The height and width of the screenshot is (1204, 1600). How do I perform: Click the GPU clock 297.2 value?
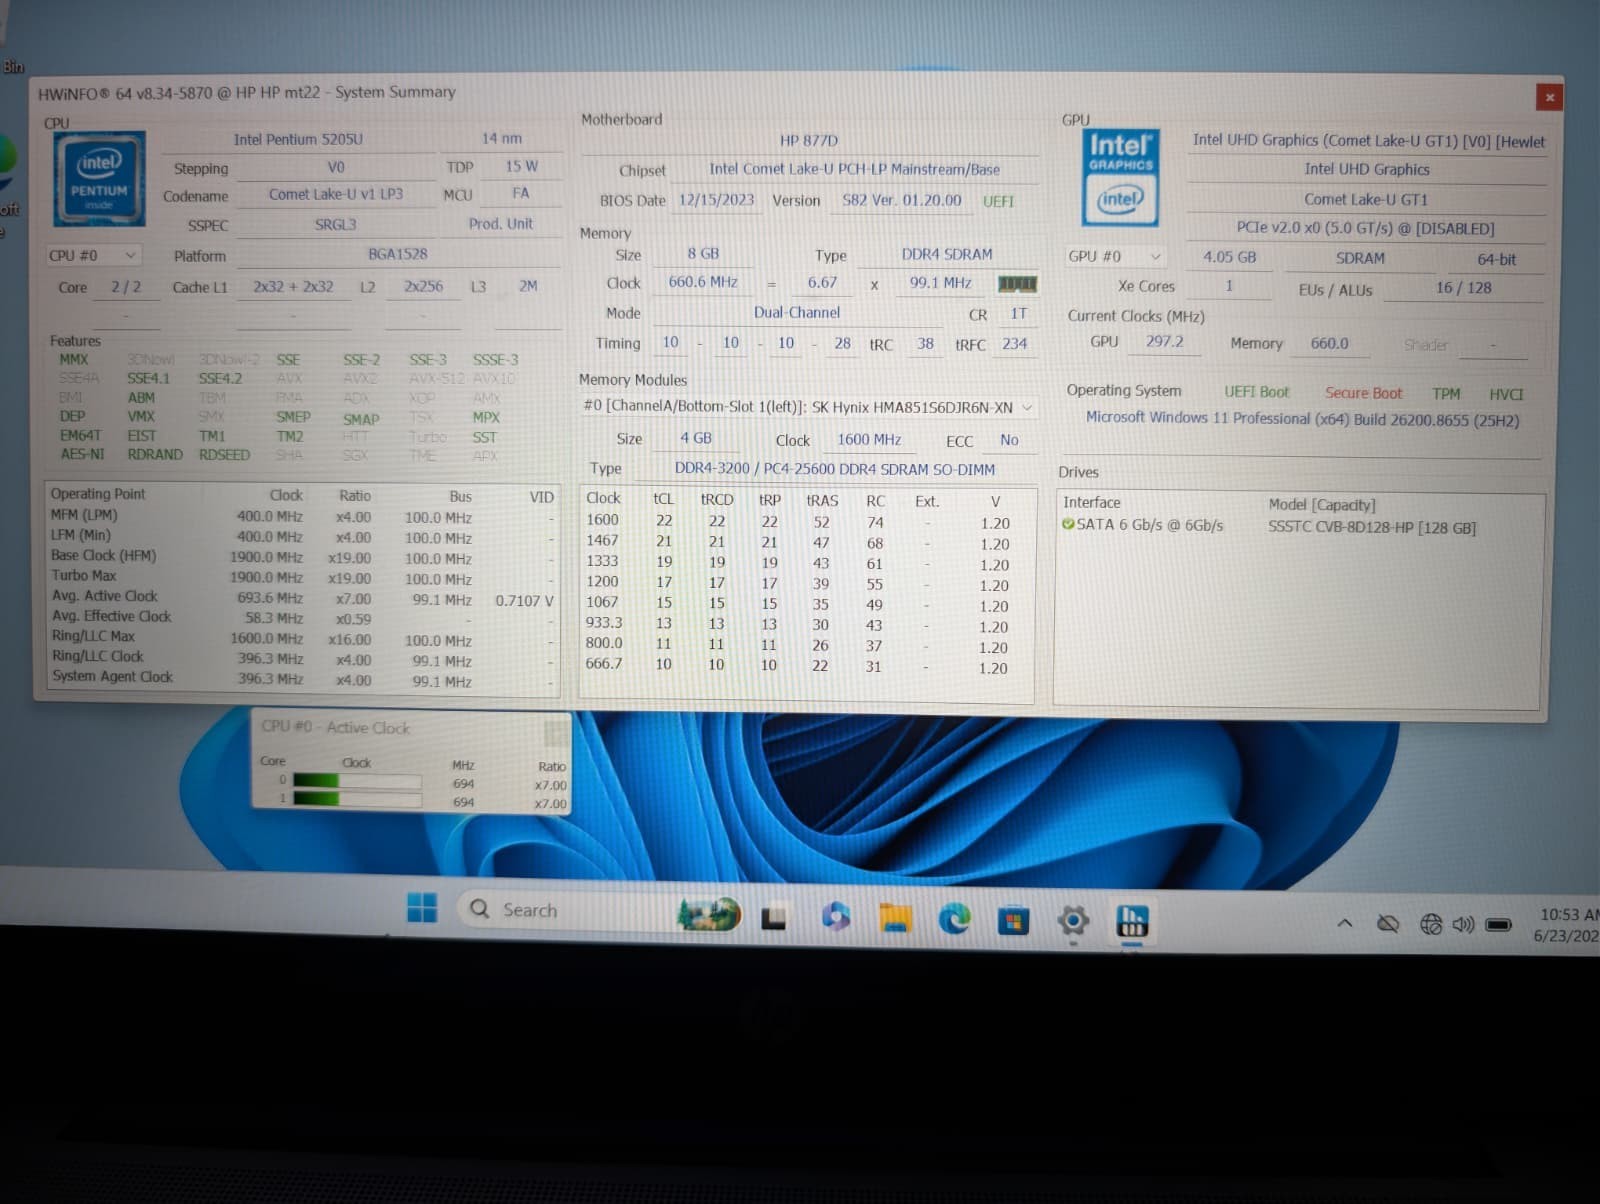click(1164, 341)
